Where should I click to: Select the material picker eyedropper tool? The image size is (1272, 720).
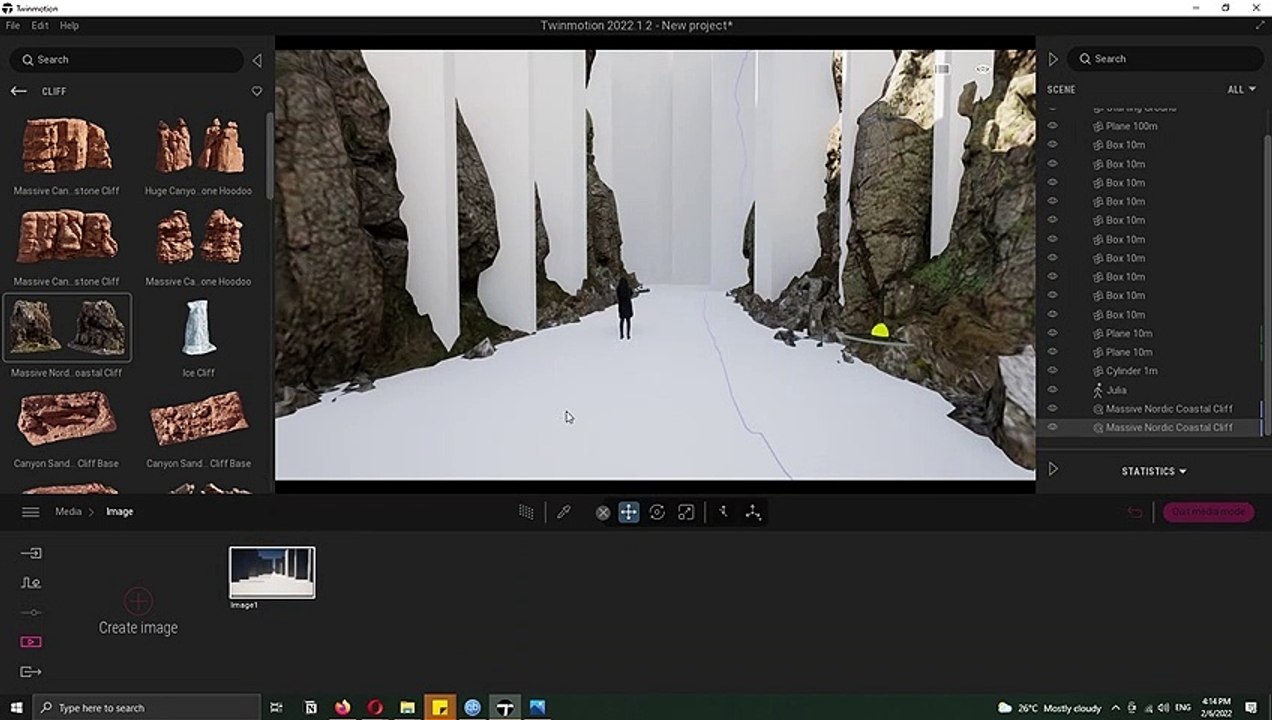click(x=564, y=512)
